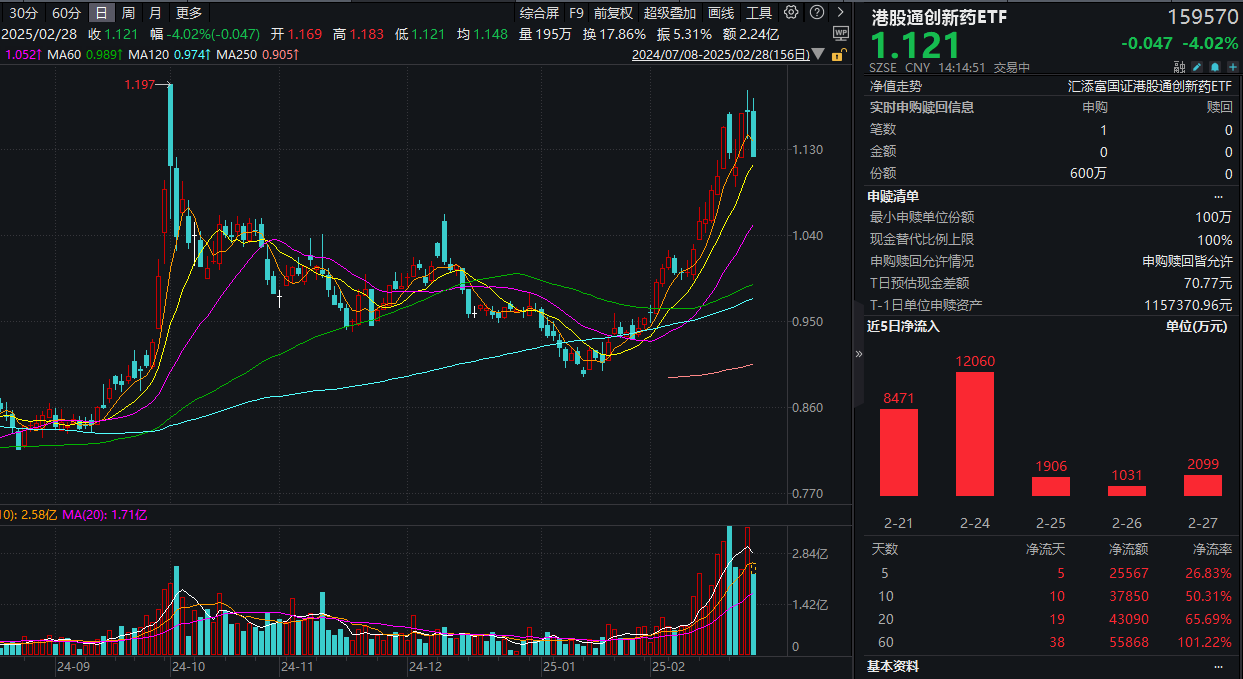This screenshot has width=1243, height=679.
Task: Toggle the lock icon near the moving averages
Action: click(x=837, y=54)
